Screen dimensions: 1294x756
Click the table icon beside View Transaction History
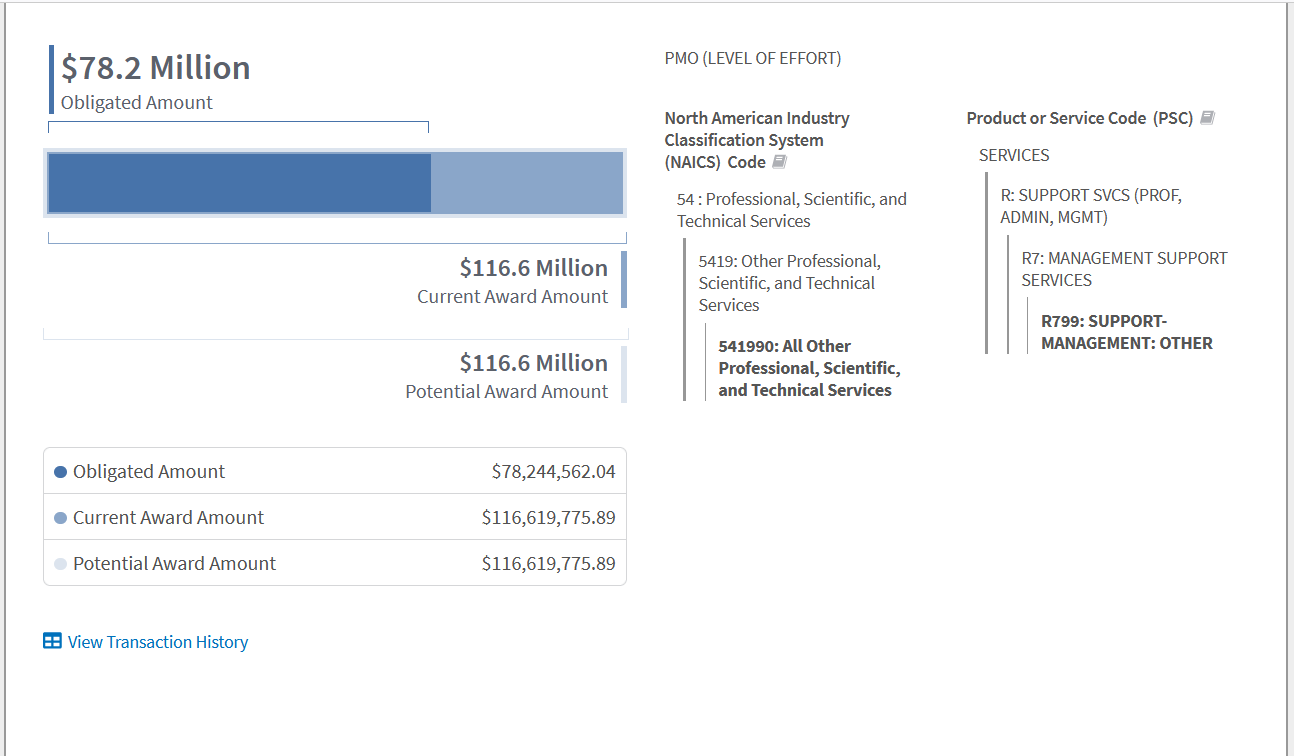52,641
